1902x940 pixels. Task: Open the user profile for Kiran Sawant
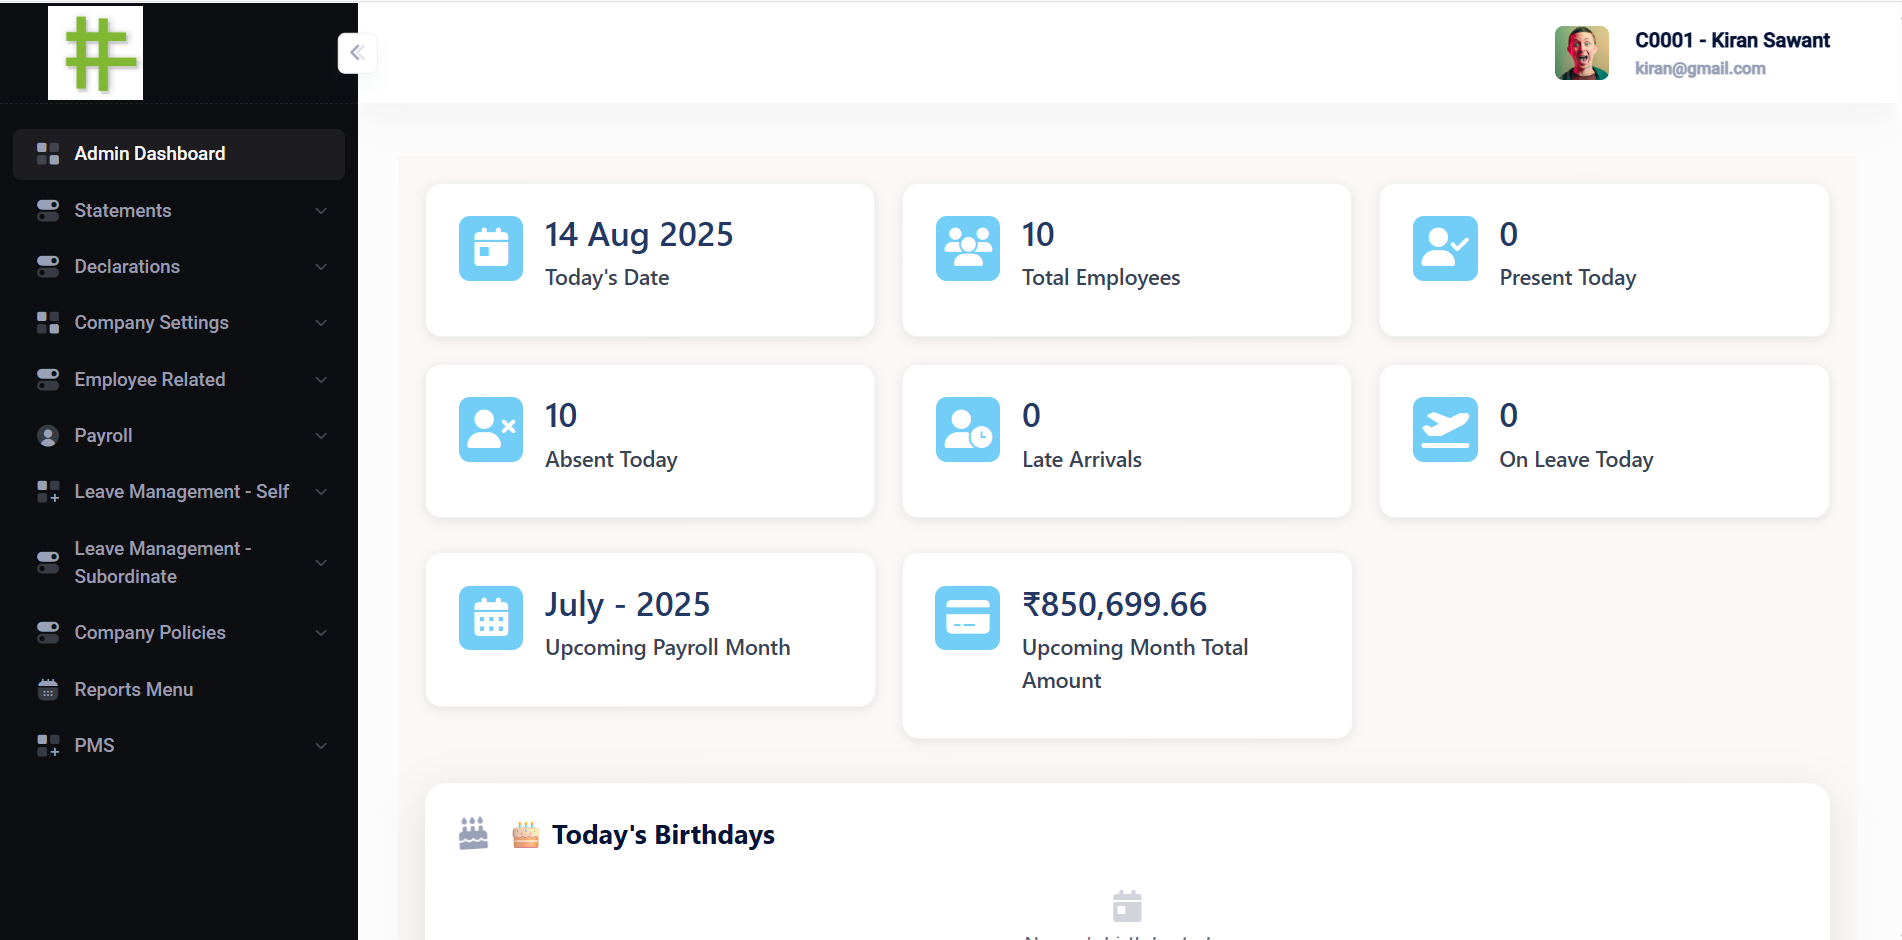1733,40
